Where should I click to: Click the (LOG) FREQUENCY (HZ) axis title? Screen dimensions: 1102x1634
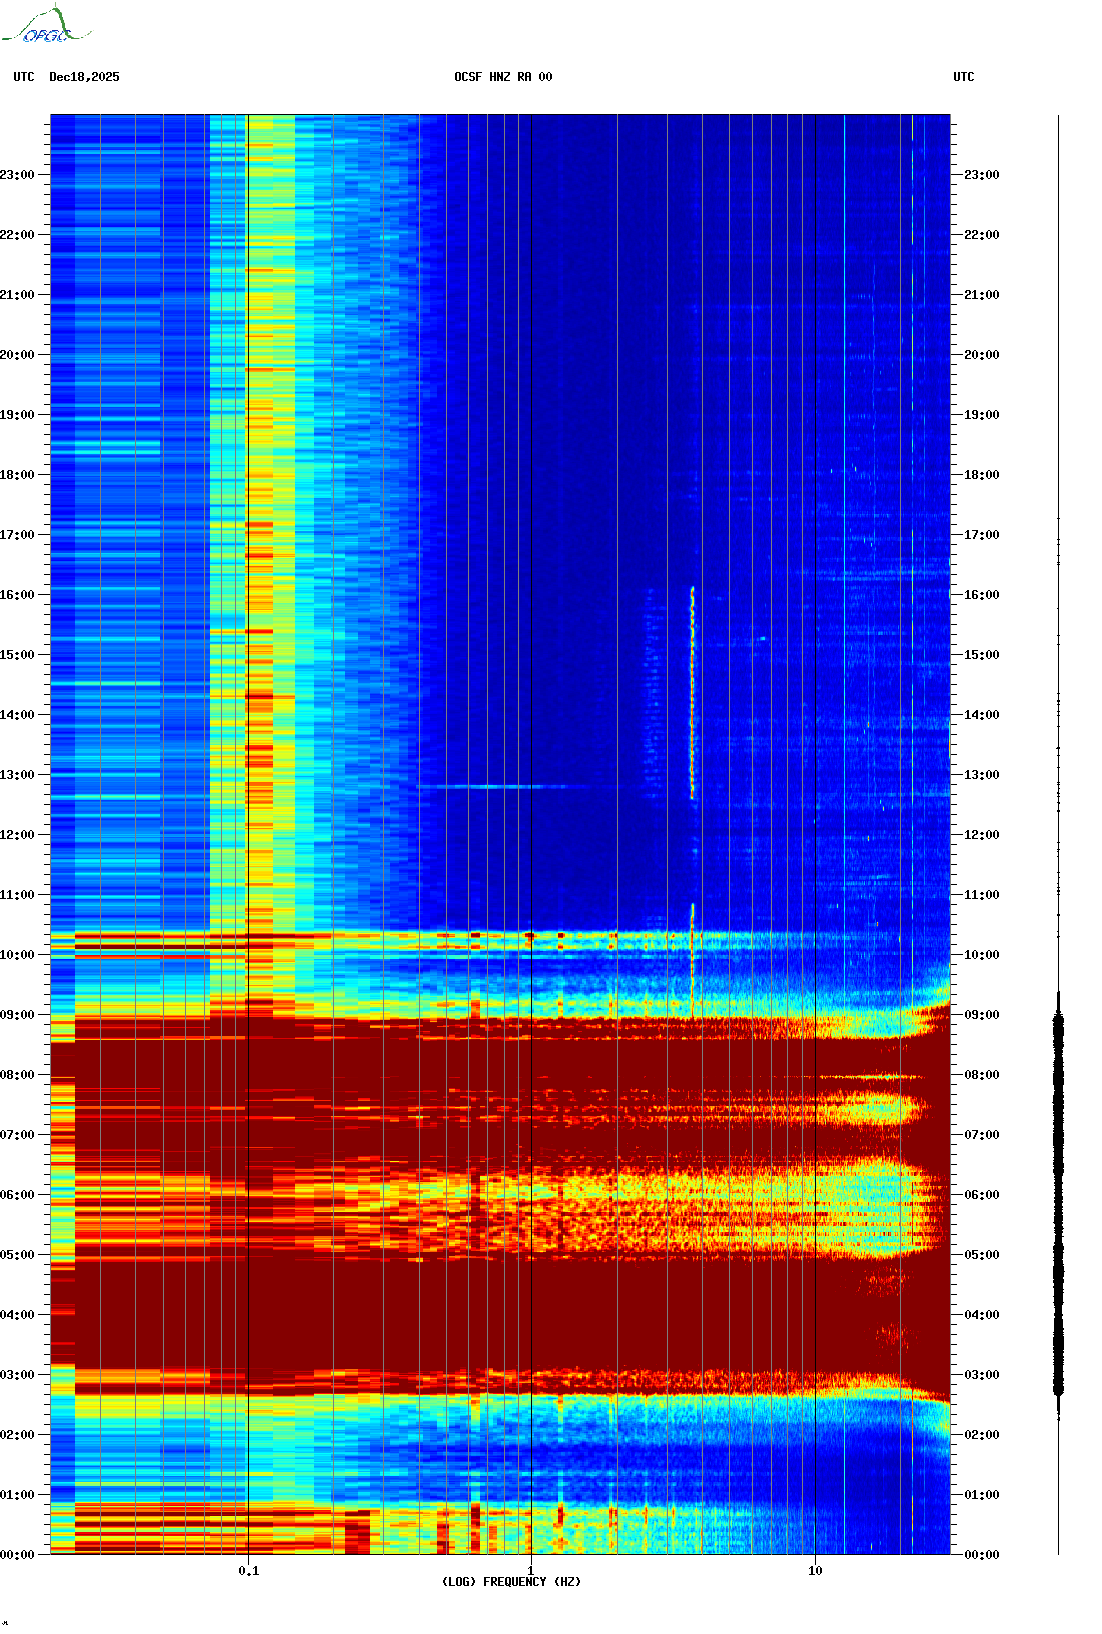click(511, 1582)
